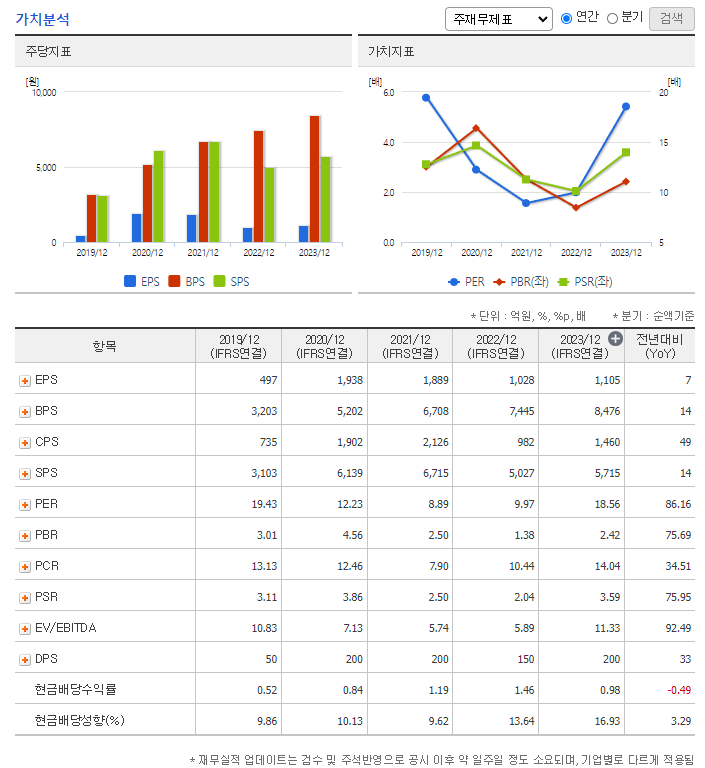Screen dimensions: 705x768
Task: Click the 전년대비 (YoY) column header
Action: pyautogui.click(x=660, y=346)
